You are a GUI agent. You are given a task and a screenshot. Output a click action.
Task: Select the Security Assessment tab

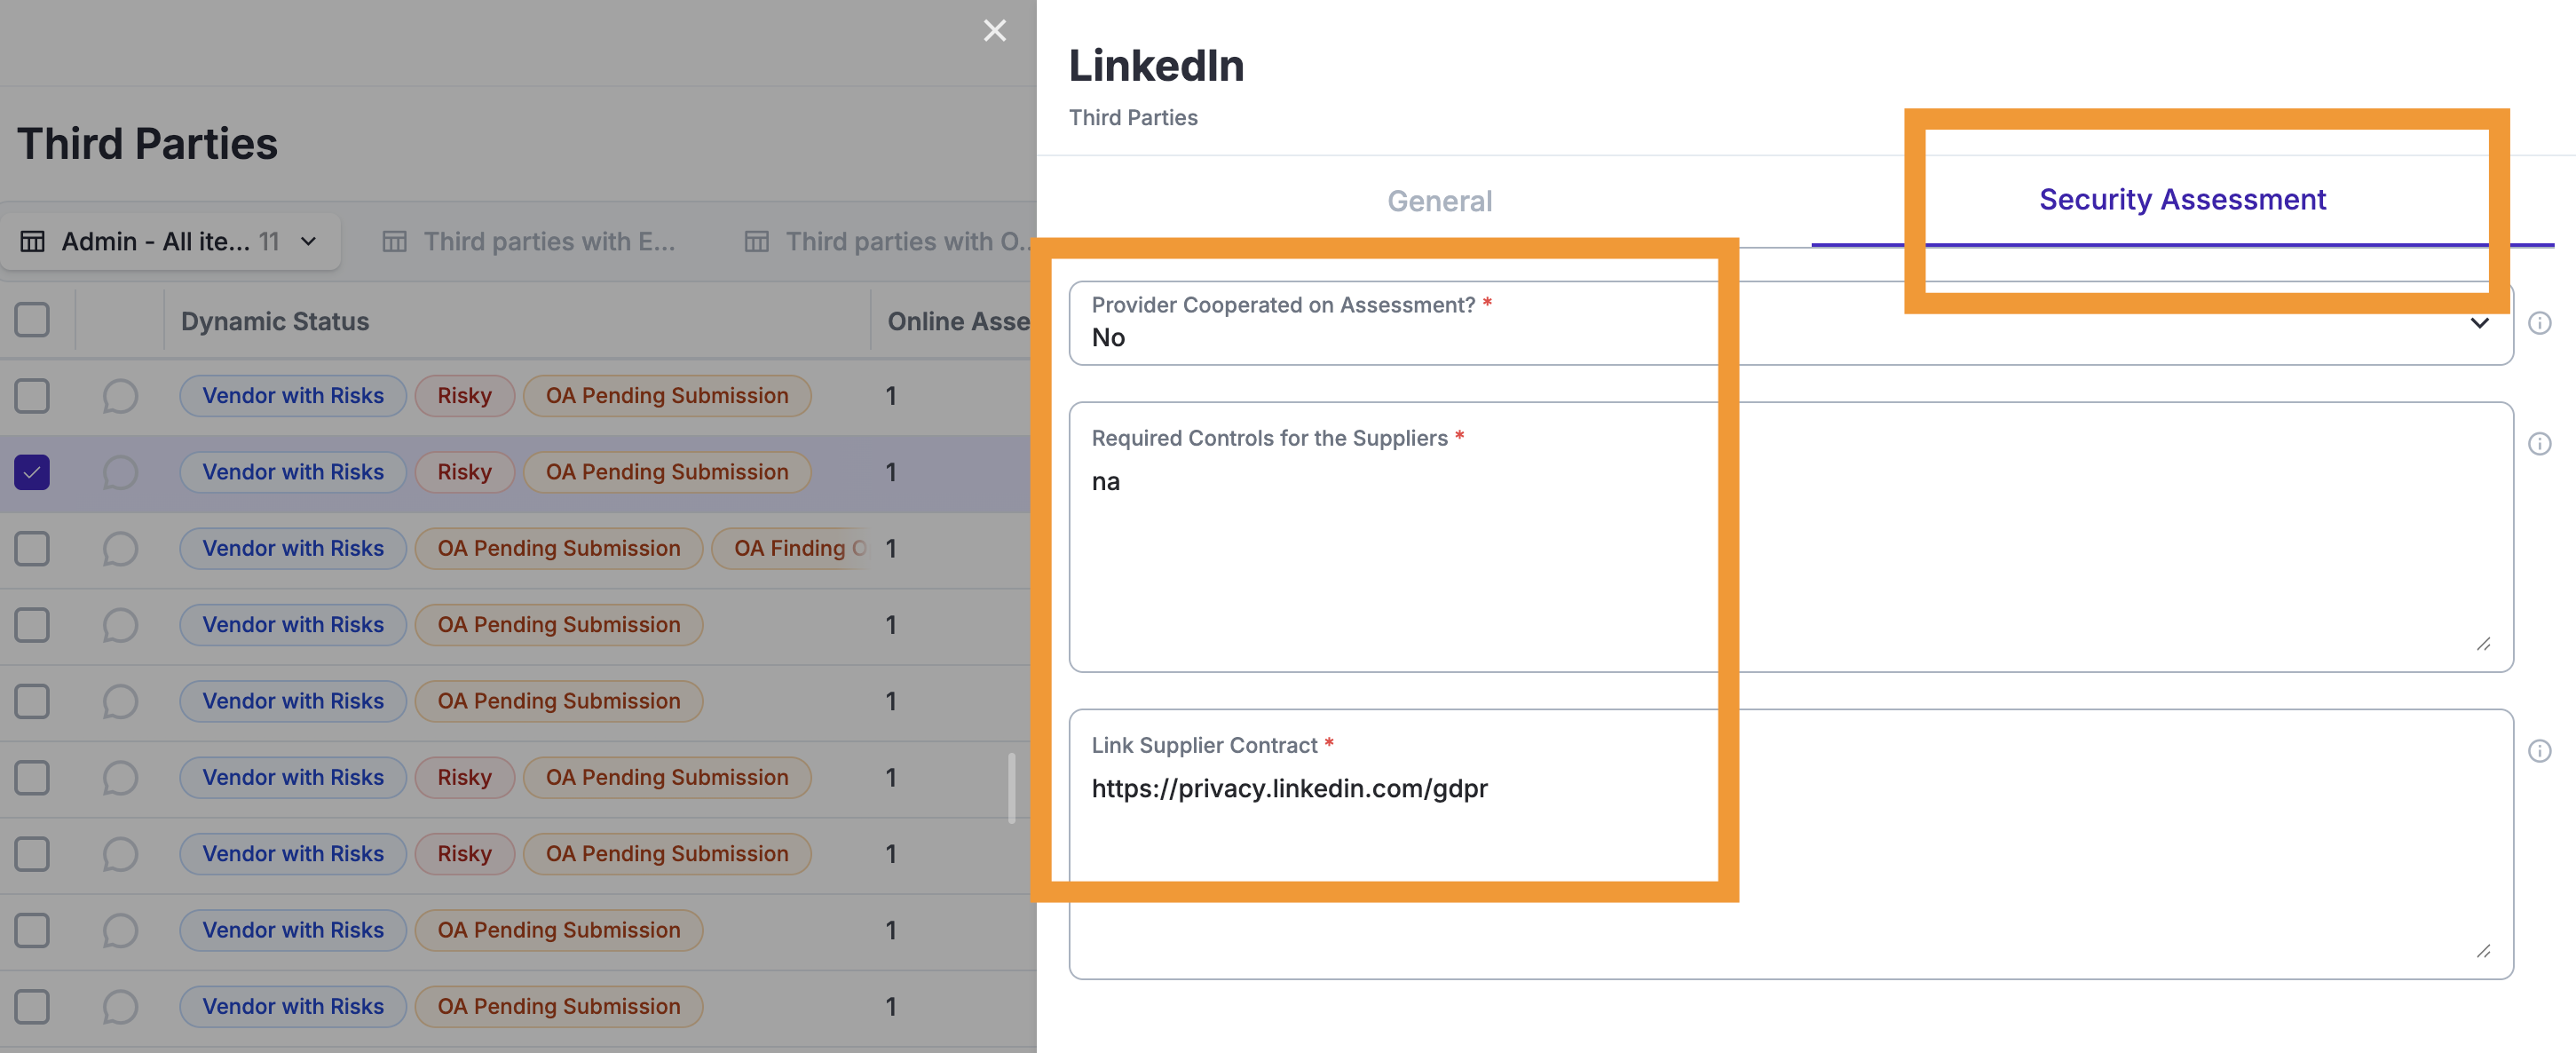(x=2182, y=200)
